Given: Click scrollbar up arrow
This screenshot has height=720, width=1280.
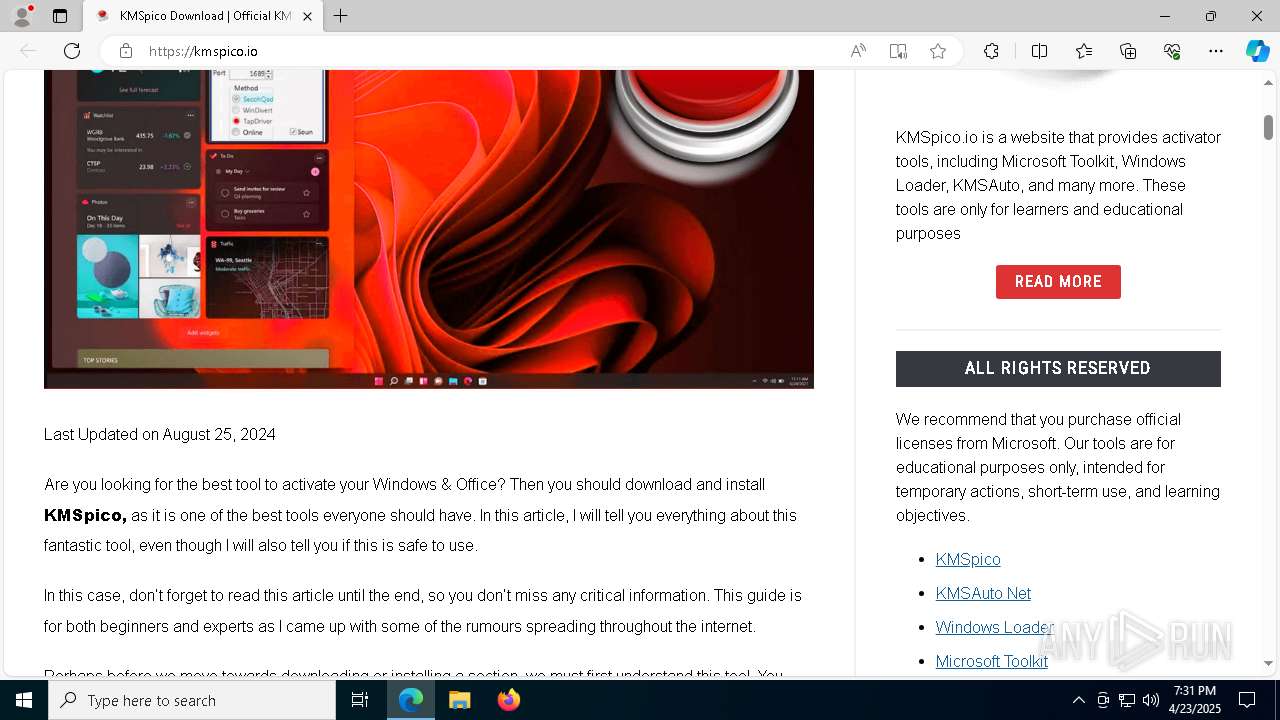Looking at the screenshot, I should pos(1268,82).
